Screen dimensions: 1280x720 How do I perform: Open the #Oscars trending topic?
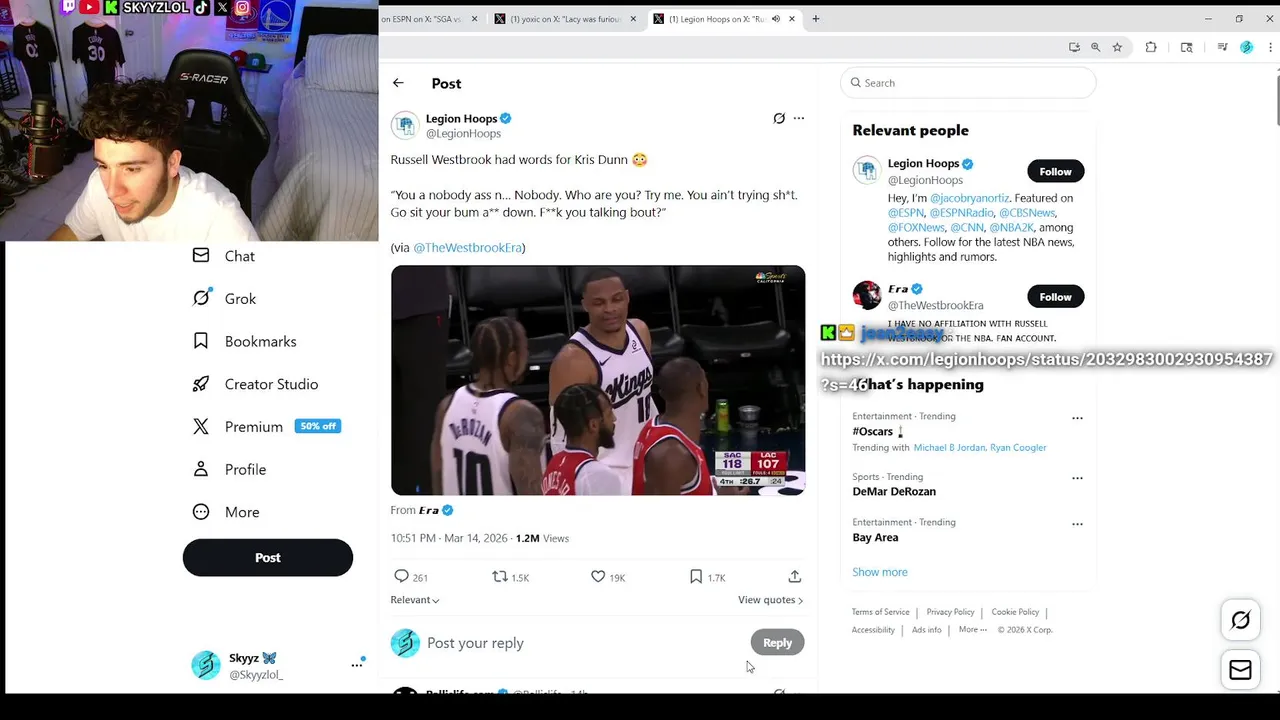tap(873, 432)
